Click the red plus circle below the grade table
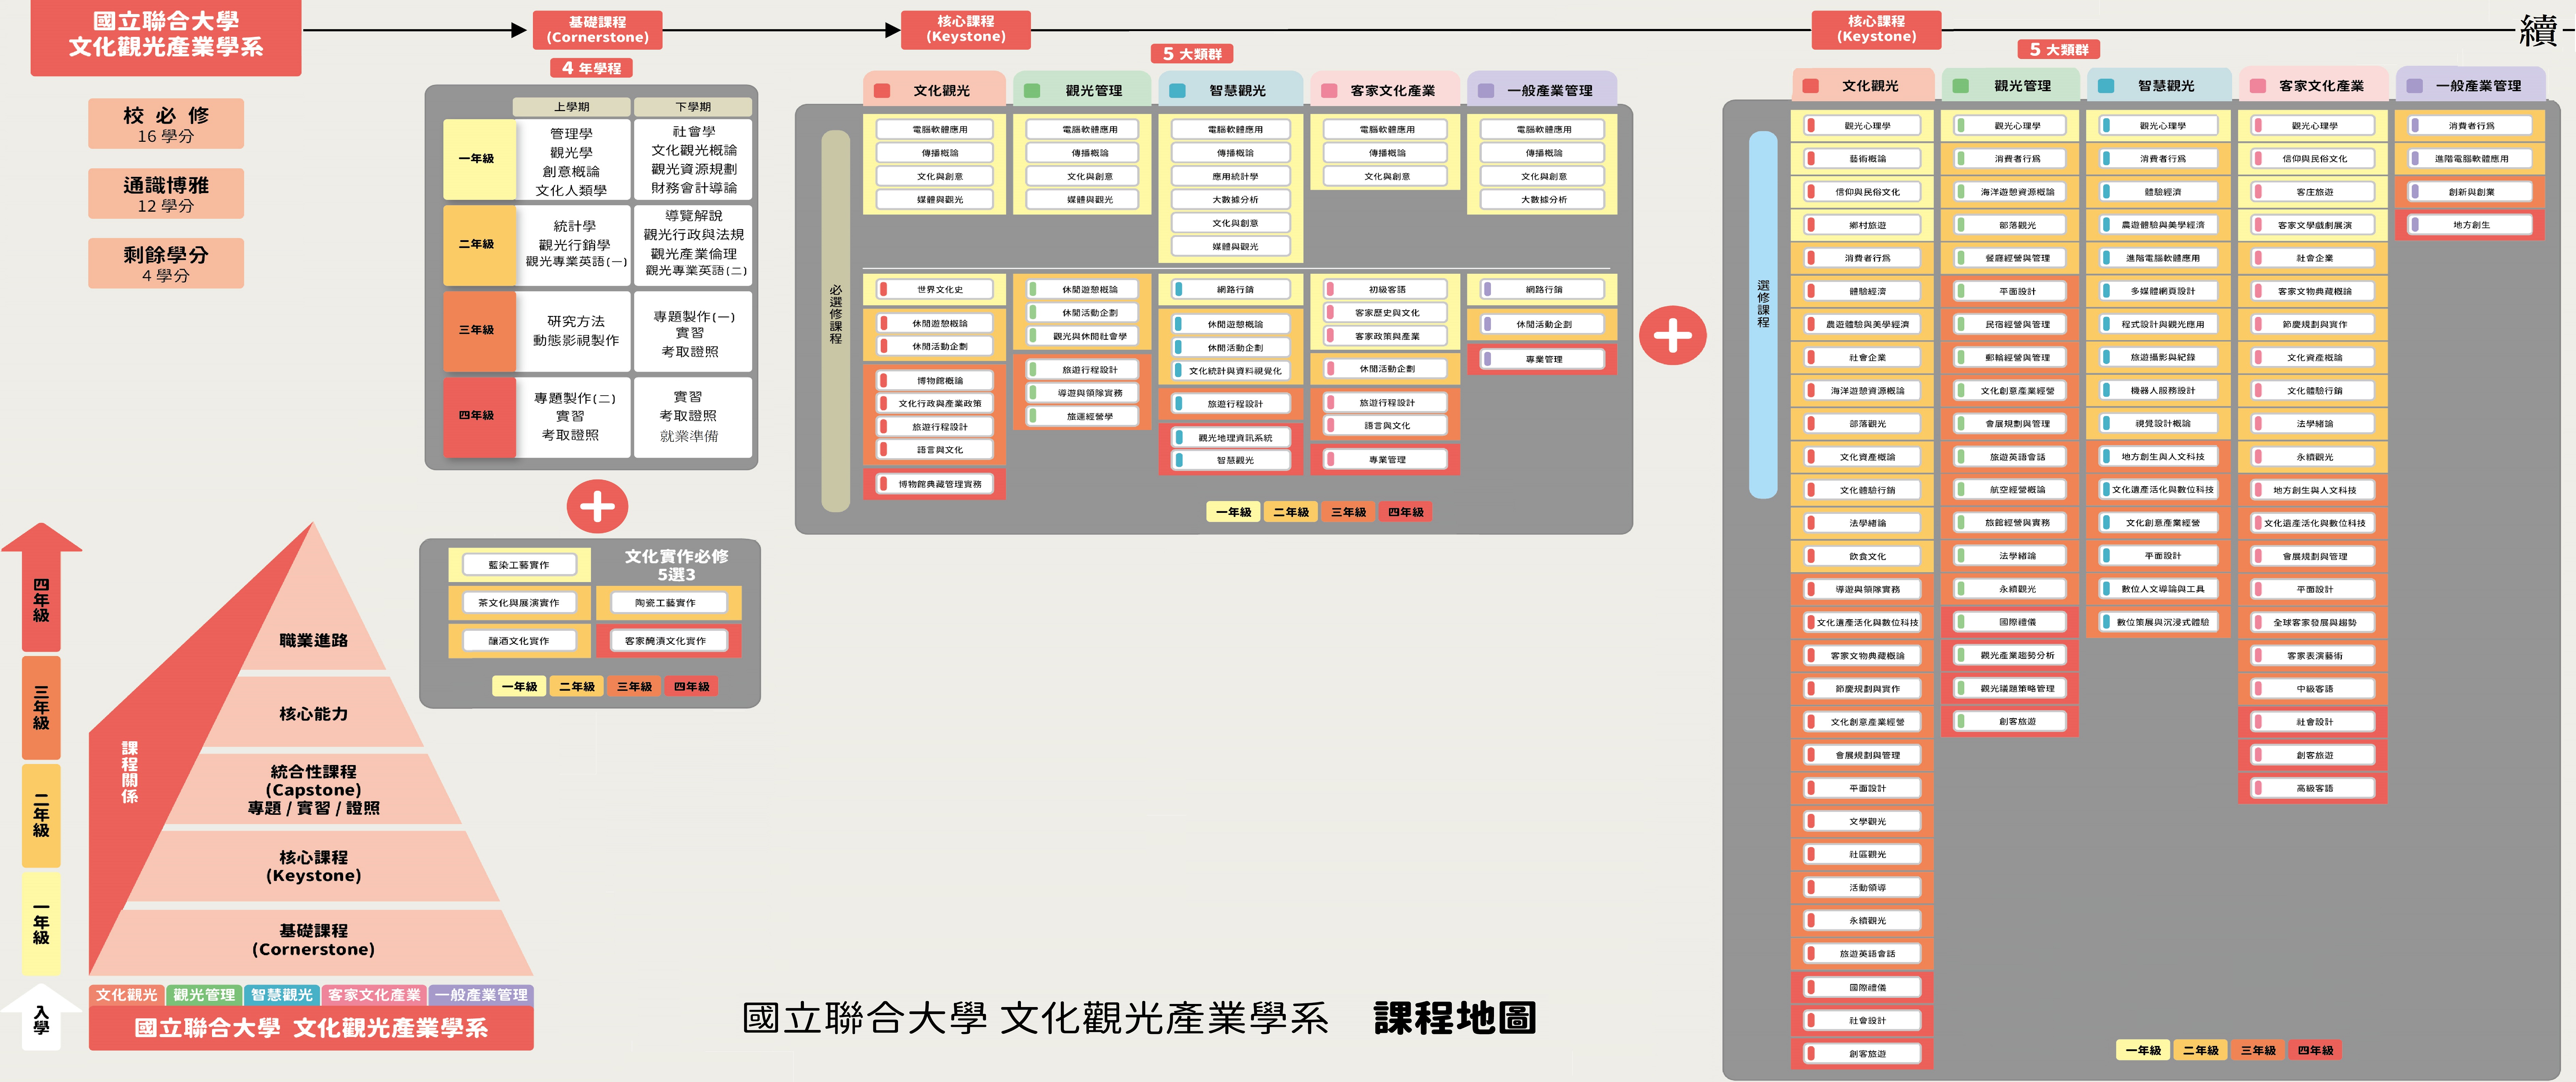2576x1082 pixels. pos(597,506)
